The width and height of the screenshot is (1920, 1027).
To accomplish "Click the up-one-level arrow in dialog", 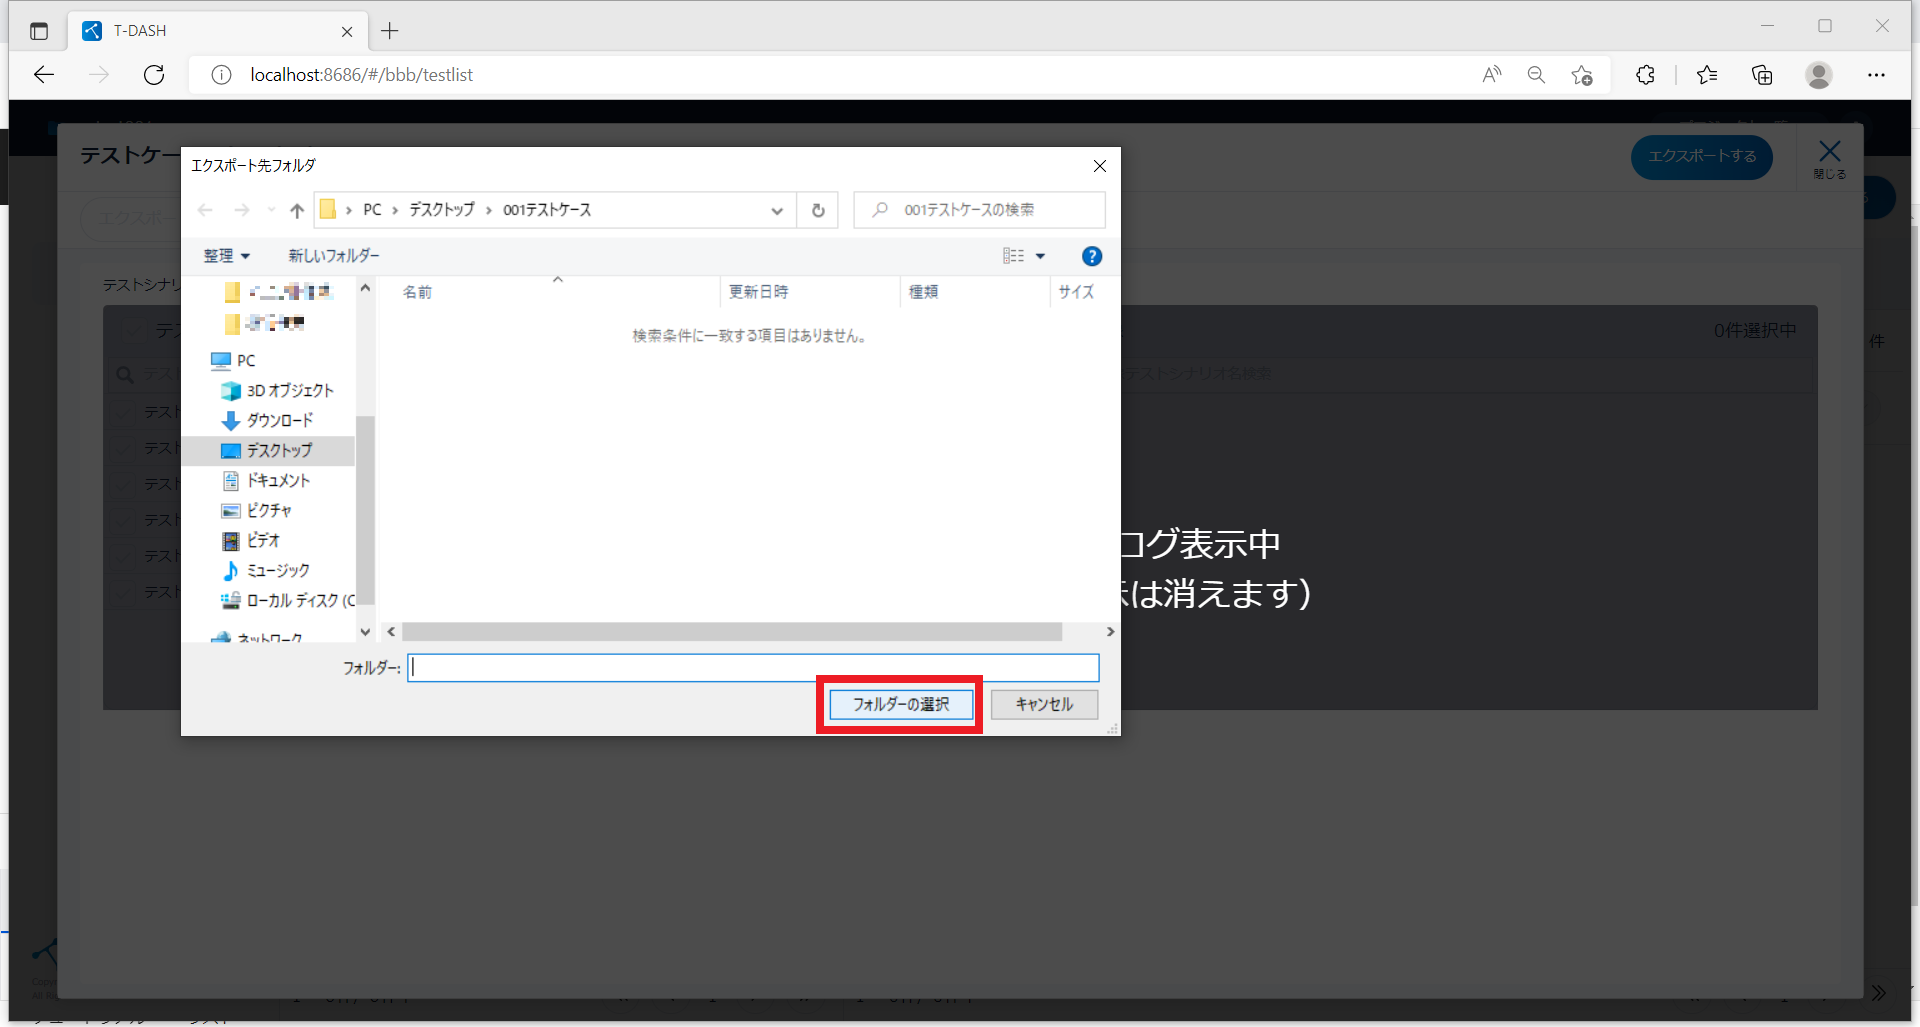I will pos(297,210).
